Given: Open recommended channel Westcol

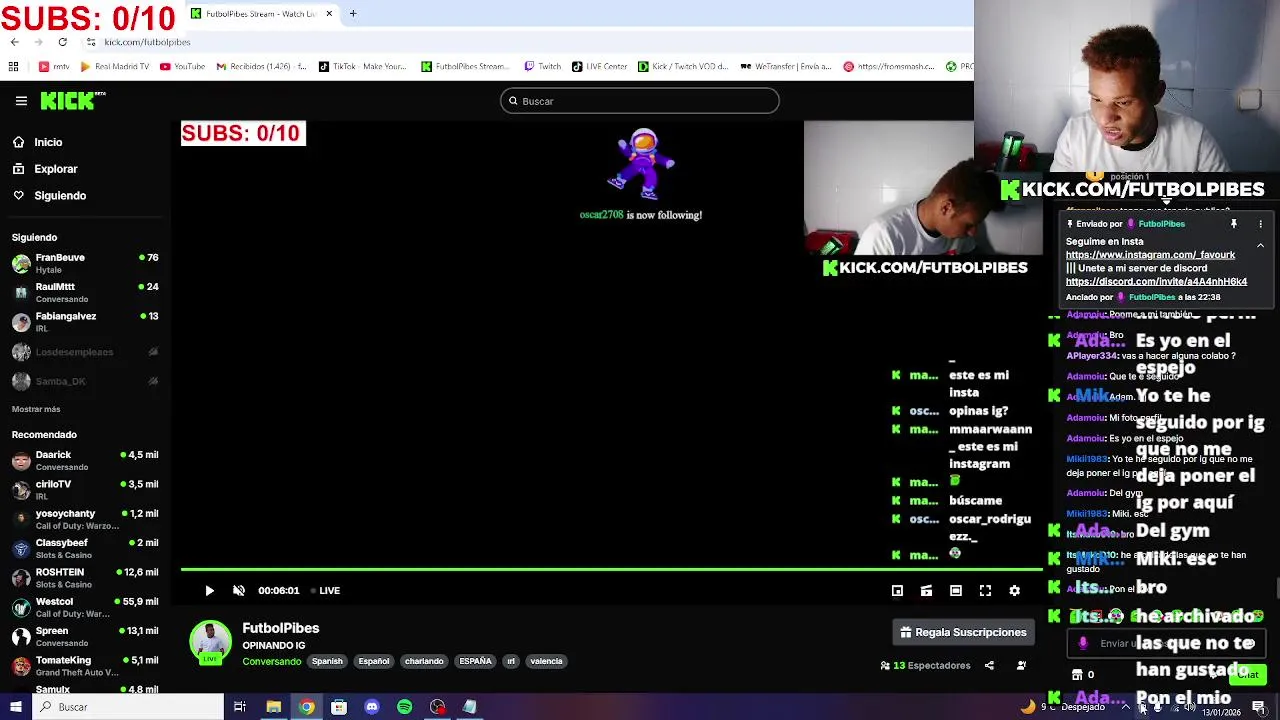Looking at the screenshot, I should (x=85, y=607).
